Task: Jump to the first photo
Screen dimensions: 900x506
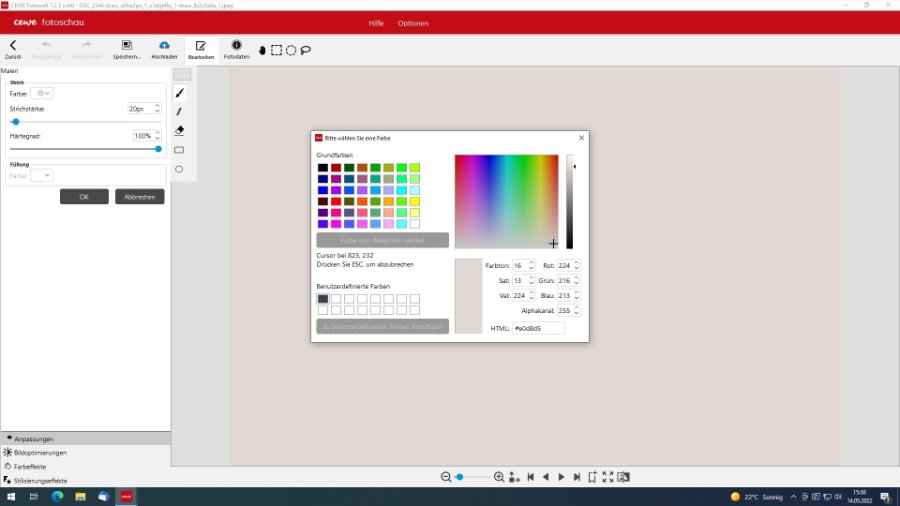Action: (530, 477)
